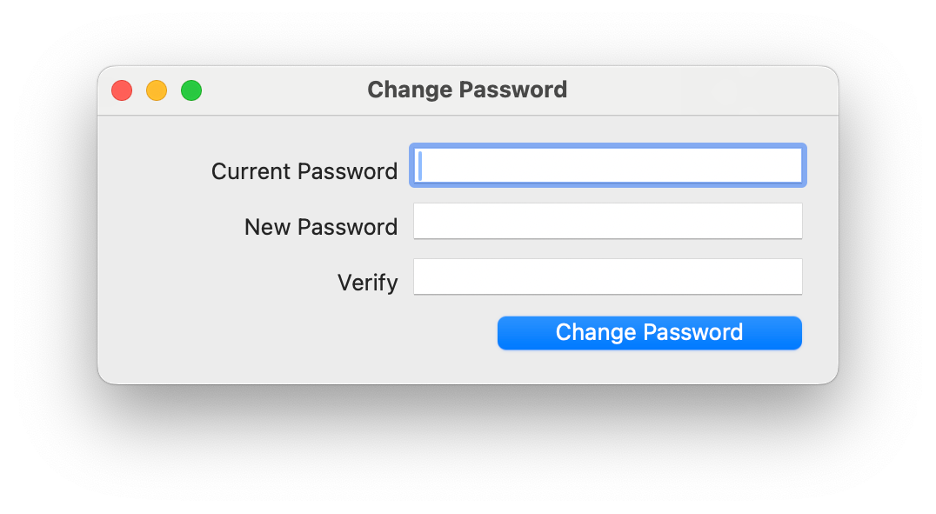Click the "Change Password" window title text
The height and width of the screenshot is (514, 936).
tap(467, 90)
